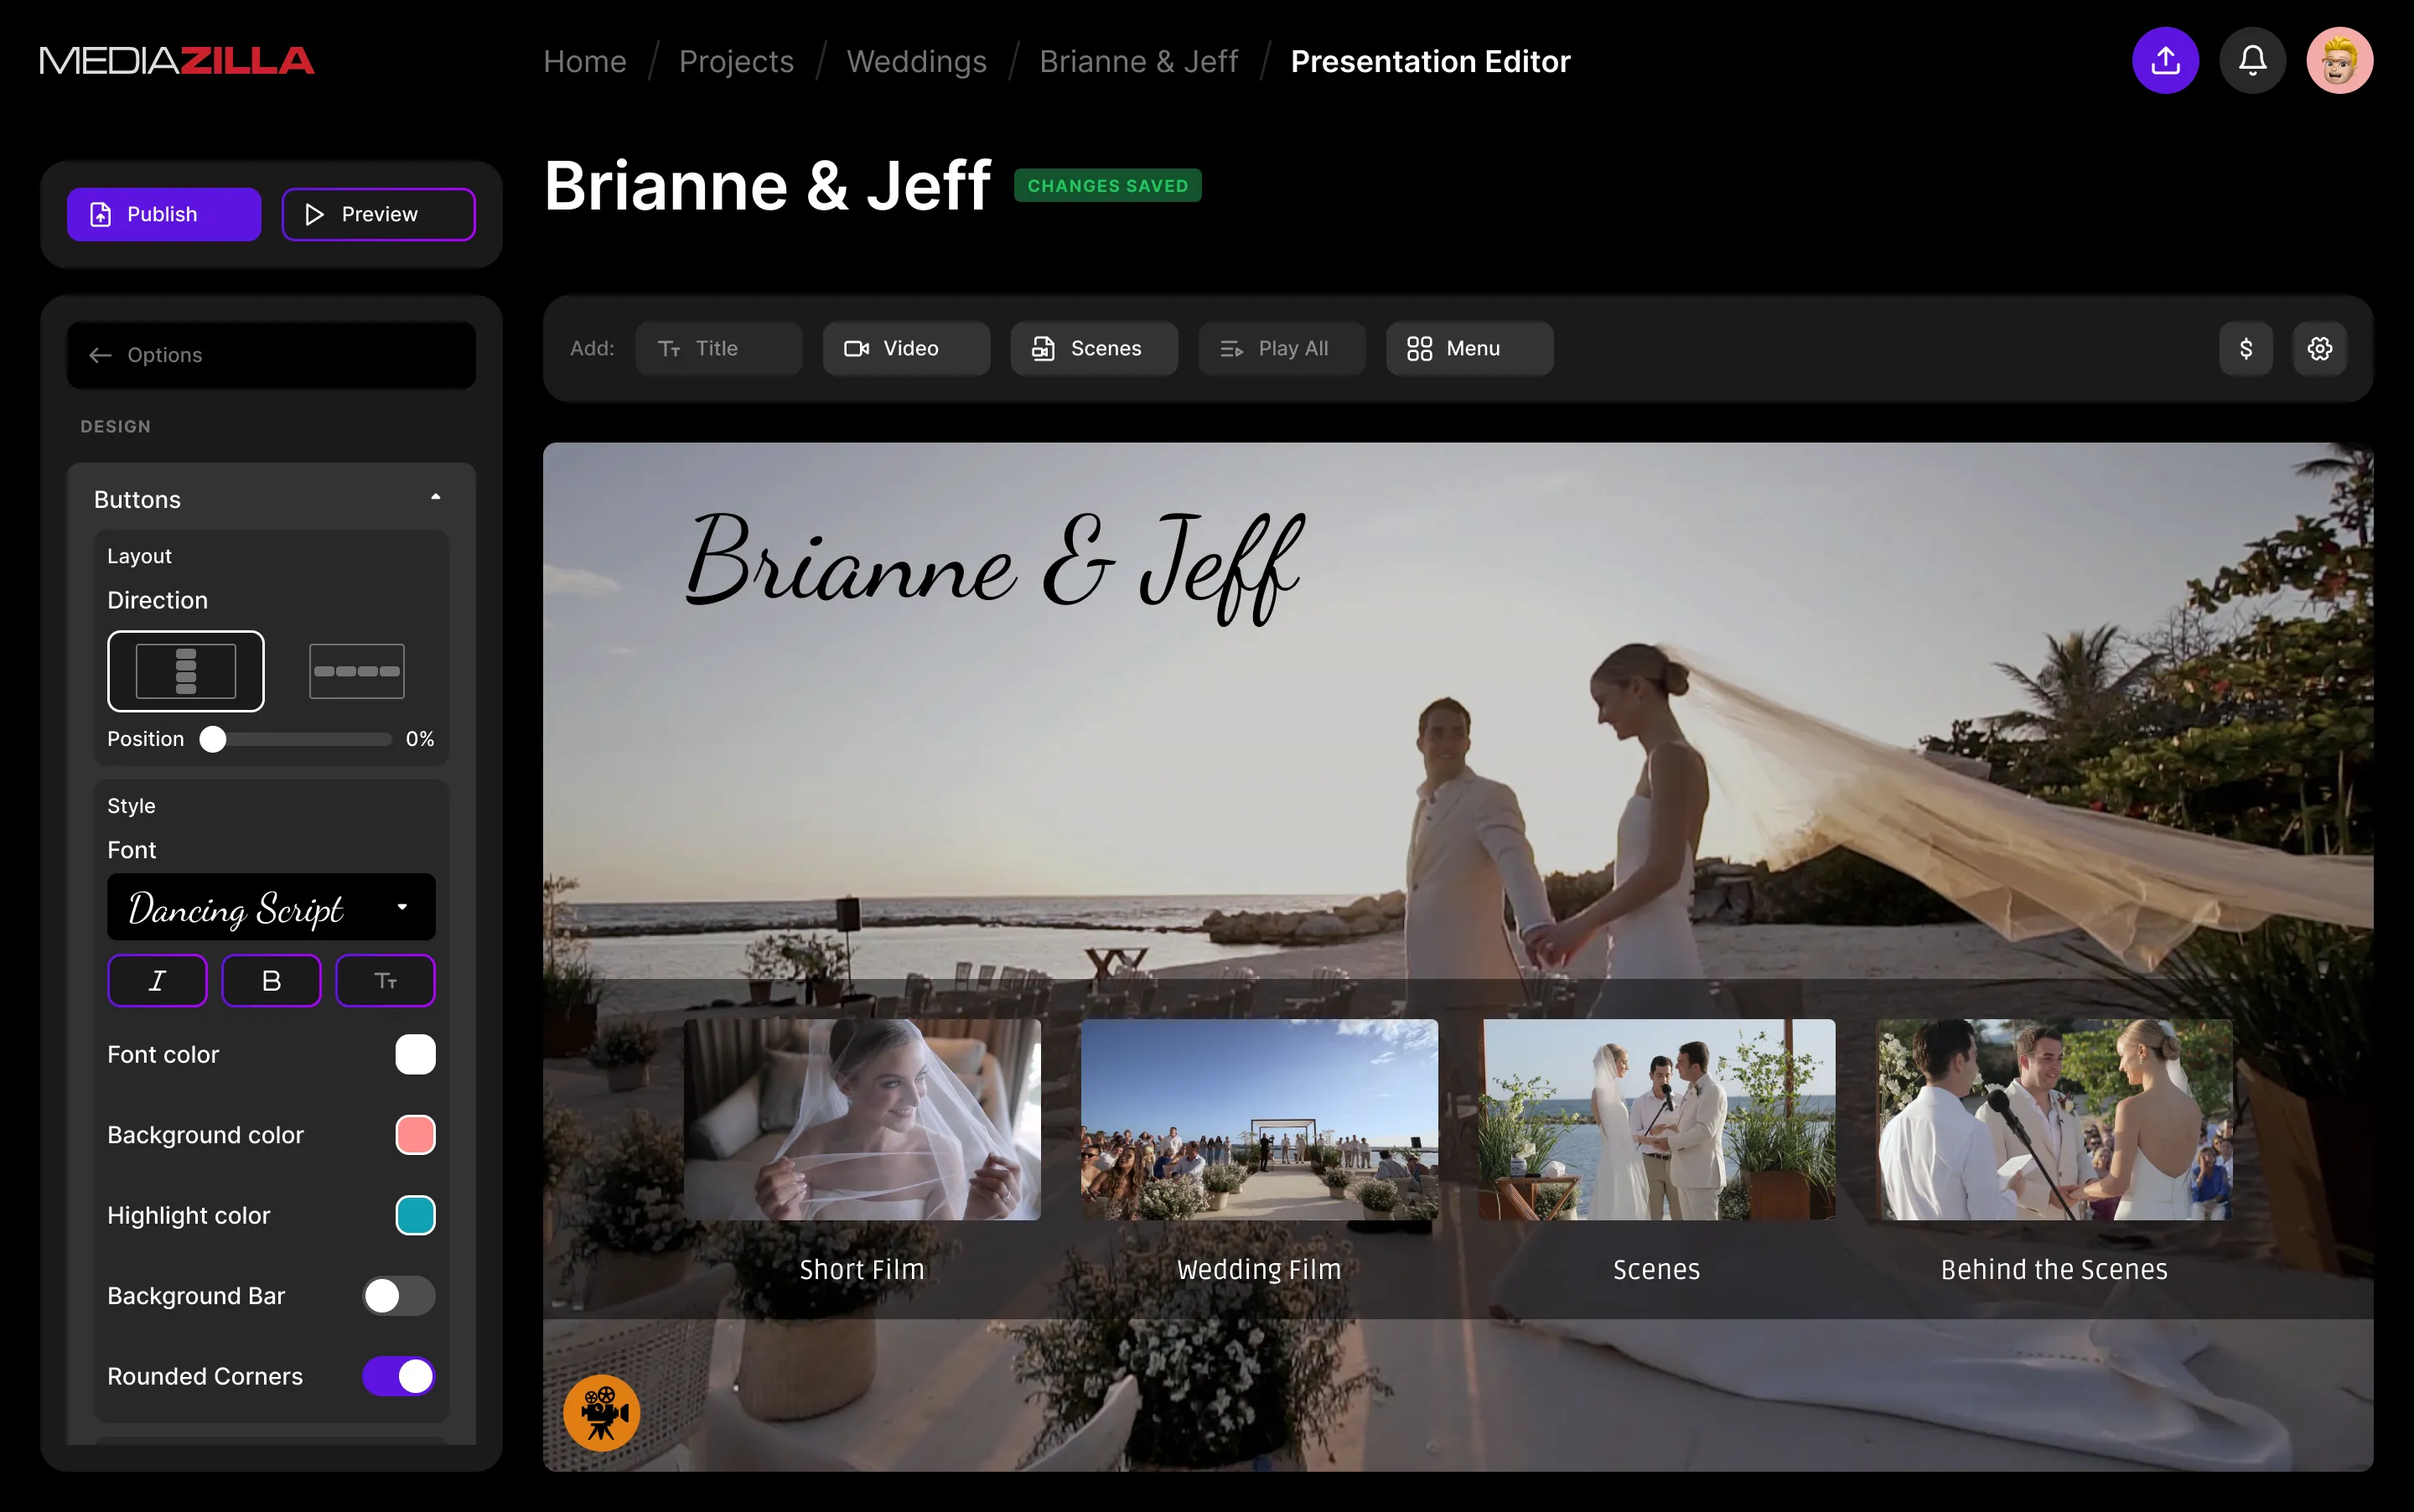Viewport: 2414px width, 1512px height.
Task: Select vertical button direction layout
Action: [x=186, y=671]
